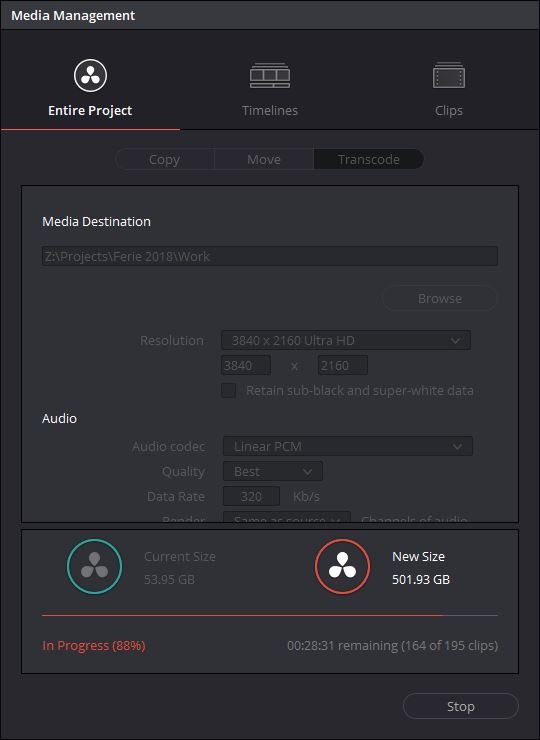
Task: Switch to the Entire Project tab label
Action: pyautogui.click(x=90, y=110)
